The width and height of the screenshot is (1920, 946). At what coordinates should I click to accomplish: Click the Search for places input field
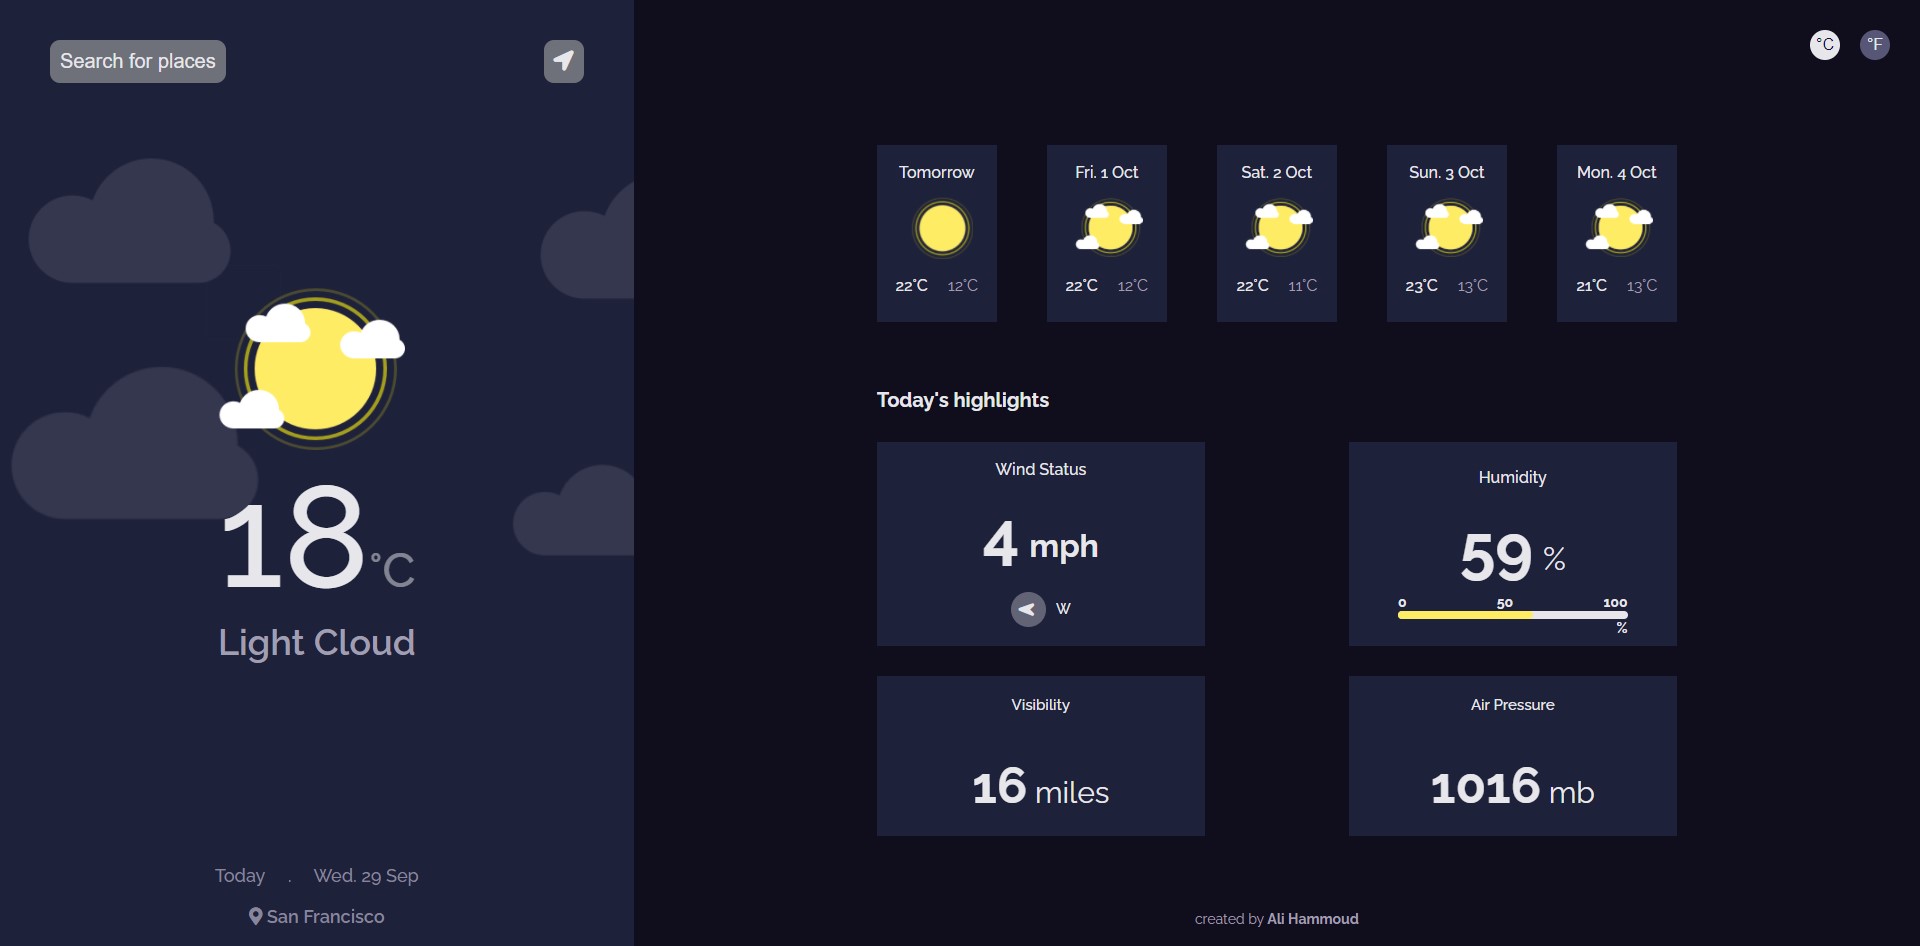[x=137, y=61]
